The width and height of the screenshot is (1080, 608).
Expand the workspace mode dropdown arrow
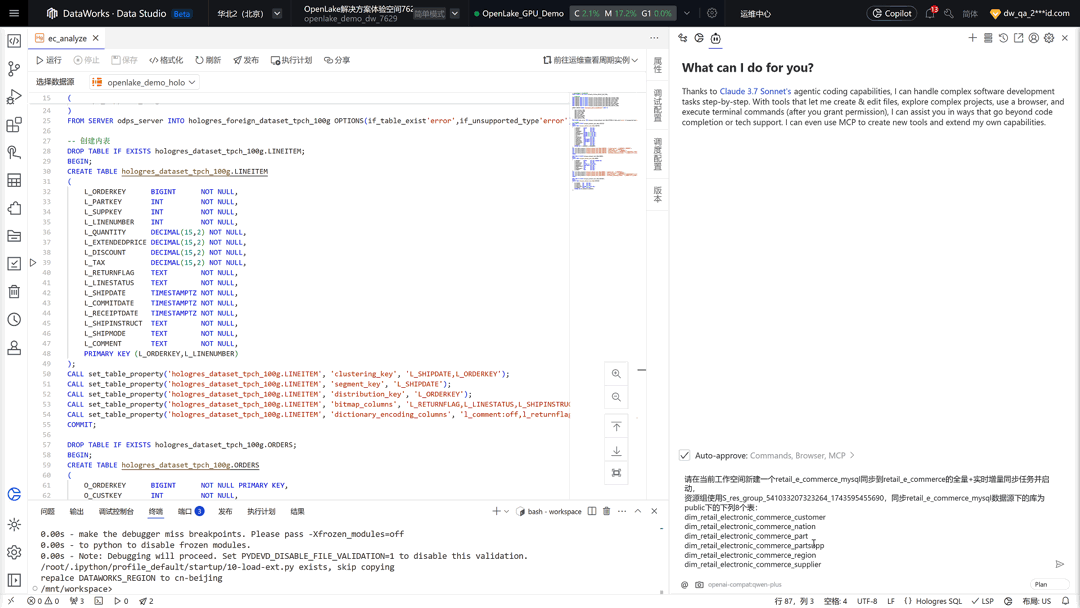coord(455,13)
